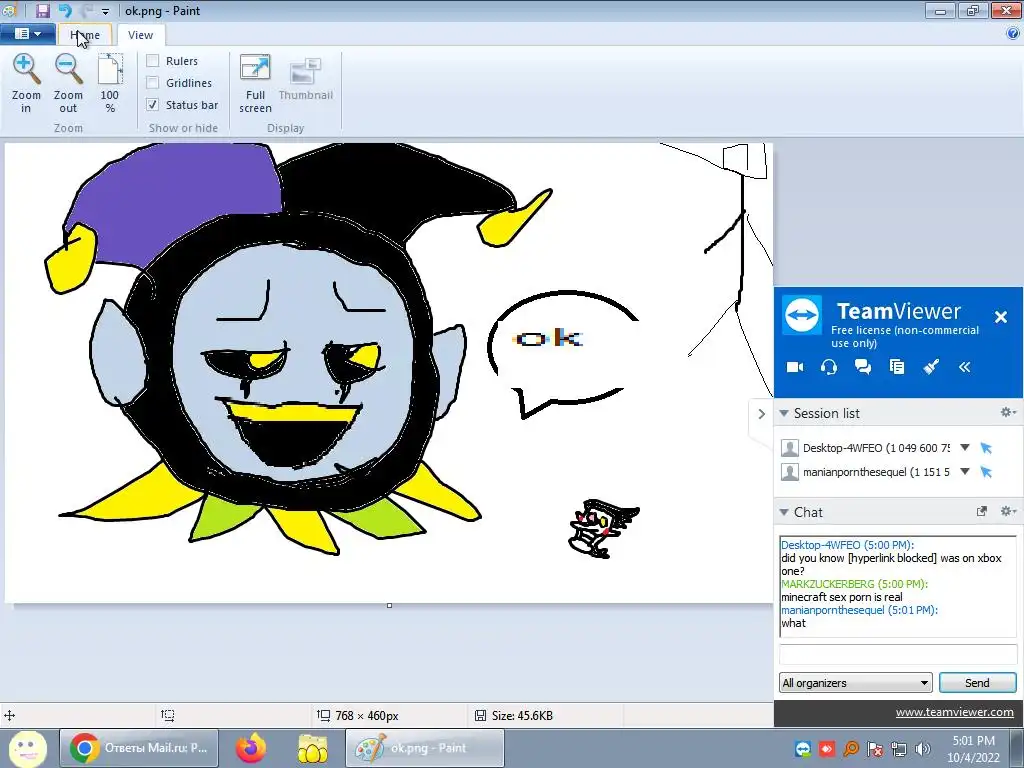Click the TeamViewer file transfer icon
This screenshot has height=768, width=1024.
pos(897,367)
